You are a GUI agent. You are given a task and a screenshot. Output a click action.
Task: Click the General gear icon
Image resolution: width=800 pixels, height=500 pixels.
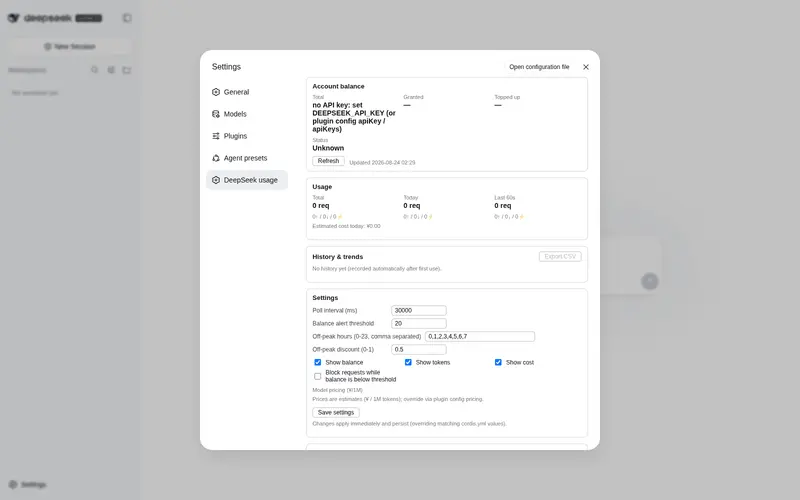[216, 92]
